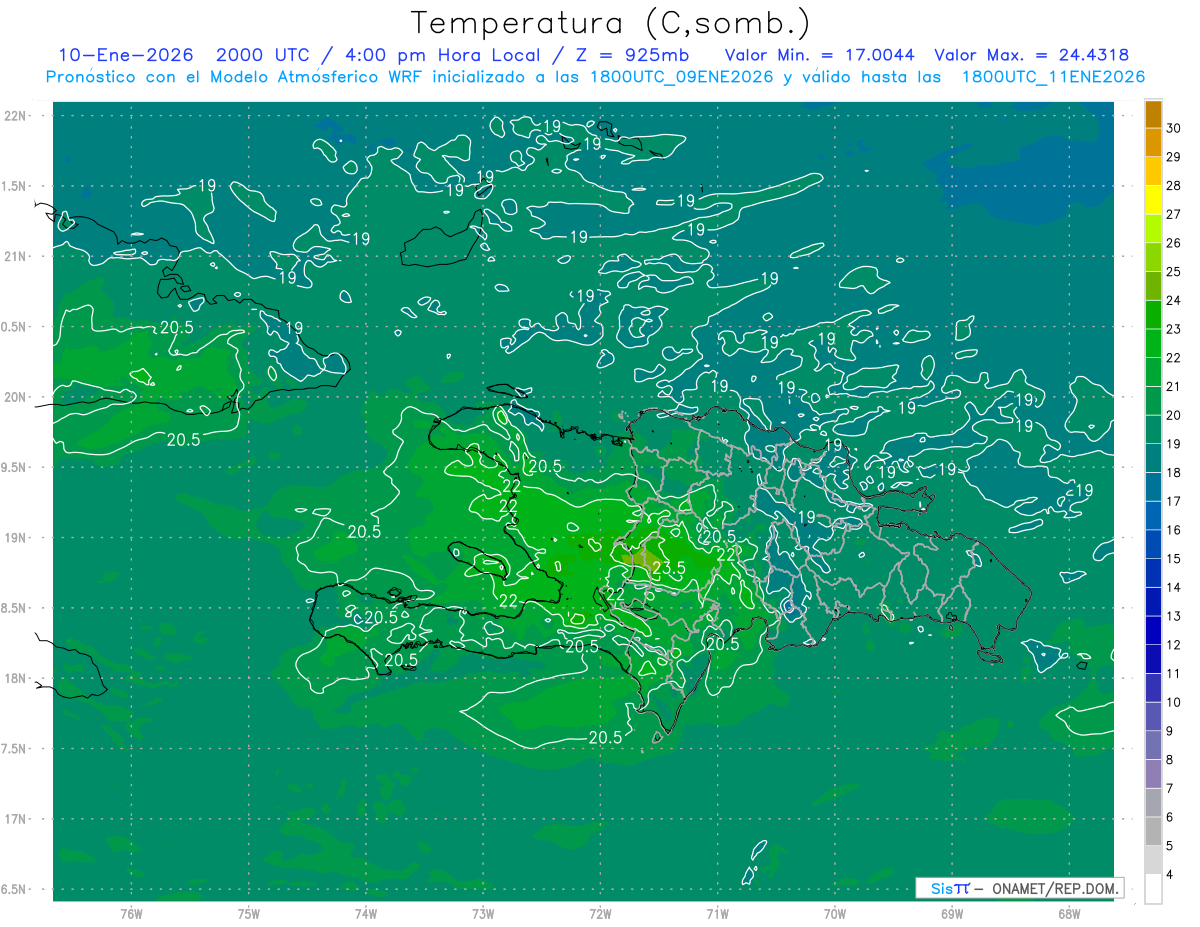Pick the yellow swatch between 27 and 28
Image resolution: width=1200 pixels, height=927 pixels.
(x=1153, y=200)
